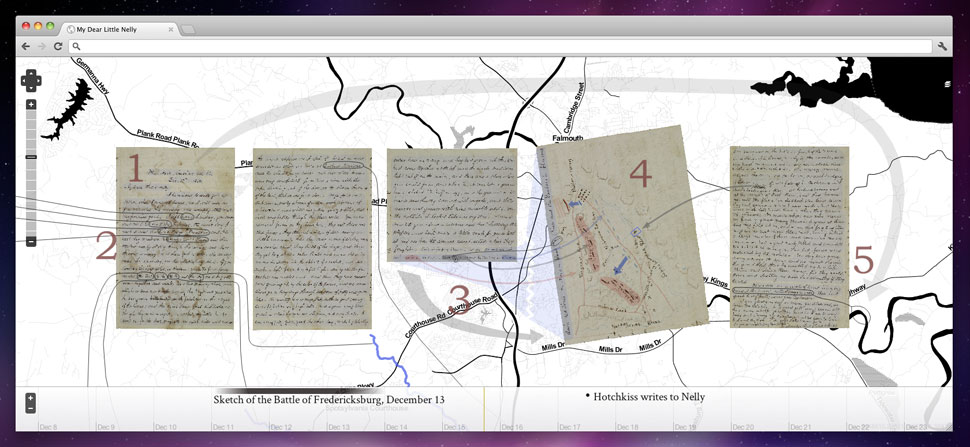
Task: Close the My Dear Little Nelly tab
Action: [x=171, y=29]
